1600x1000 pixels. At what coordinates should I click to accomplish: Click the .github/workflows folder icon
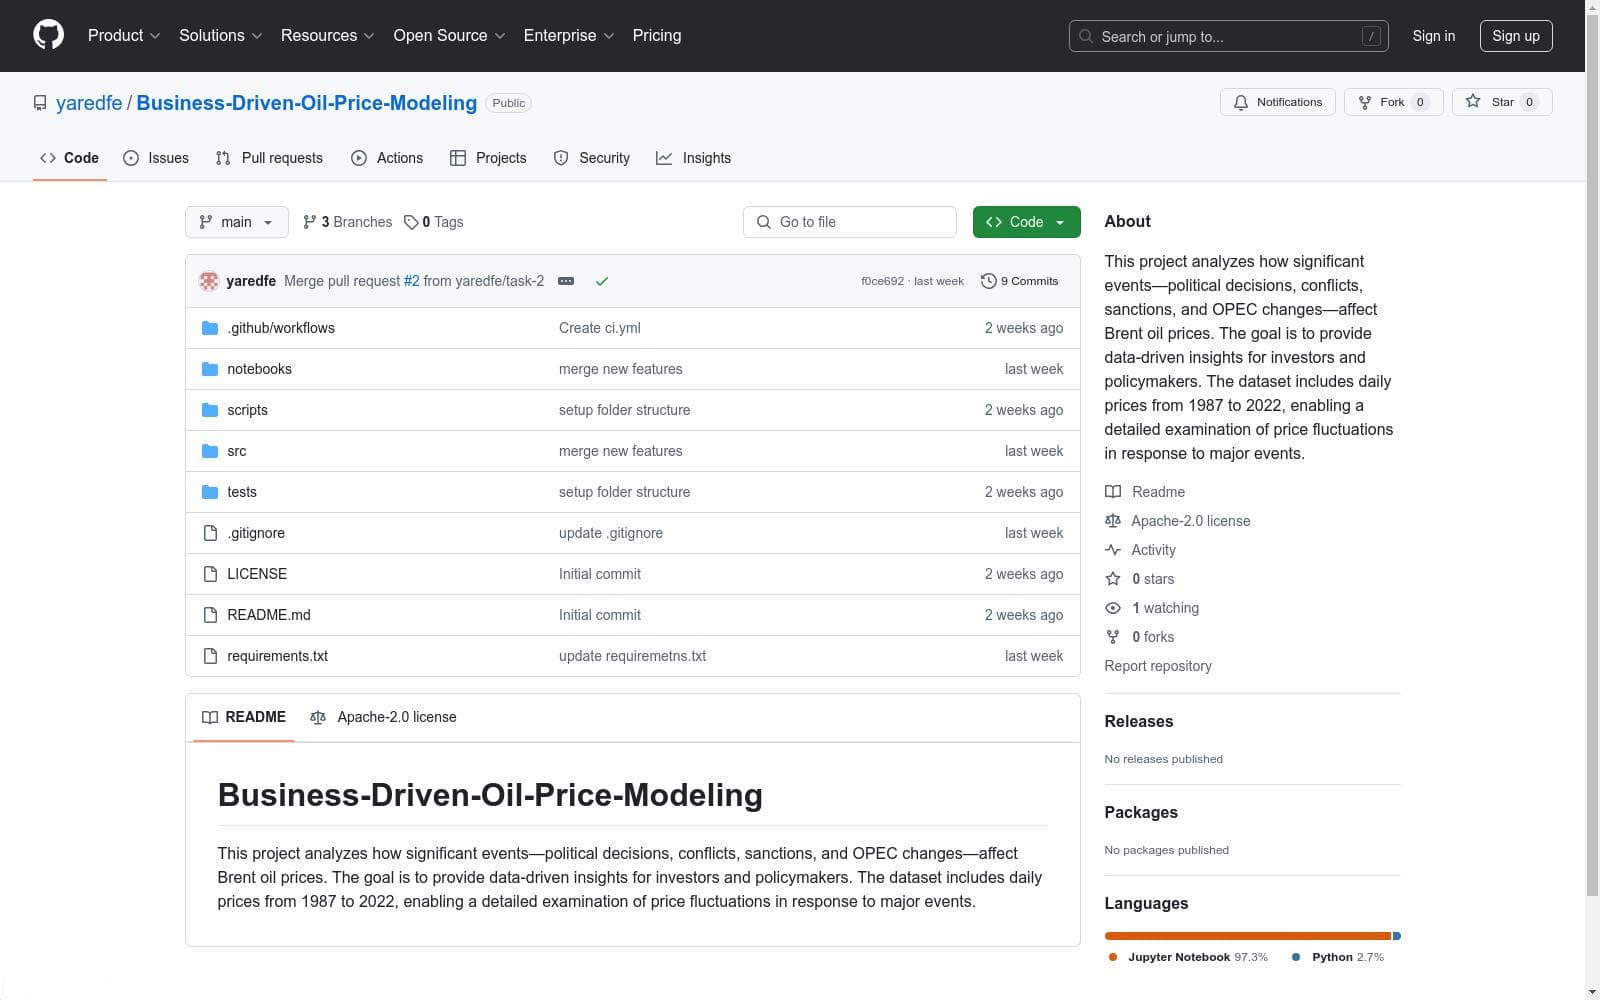(x=210, y=328)
